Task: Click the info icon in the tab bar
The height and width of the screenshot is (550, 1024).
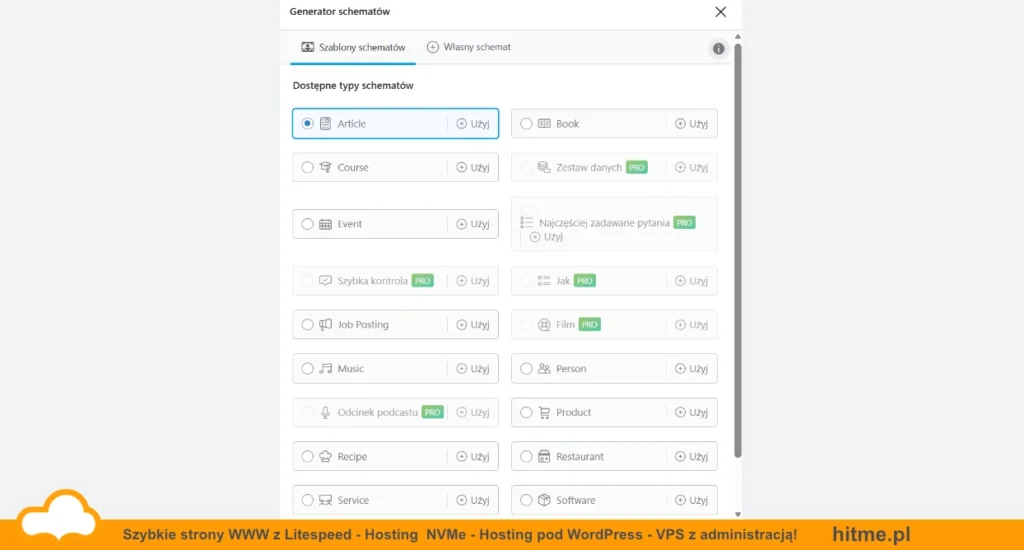Action: click(x=718, y=48)
